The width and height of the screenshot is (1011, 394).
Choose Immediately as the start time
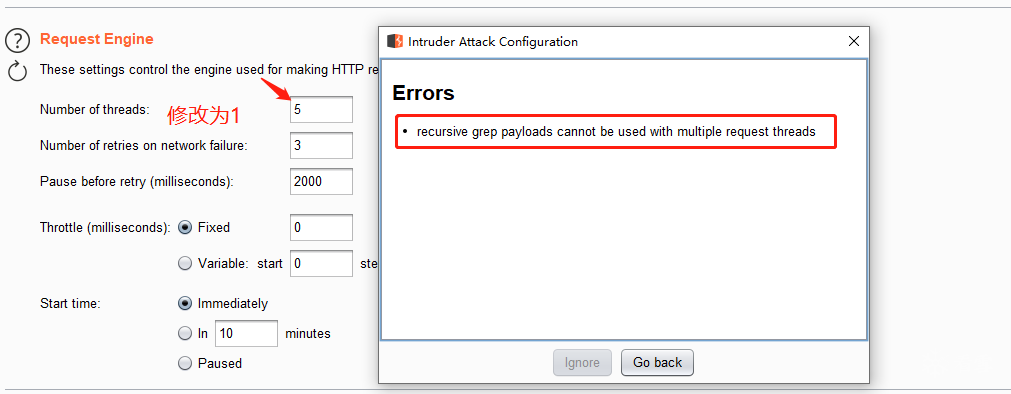[185, 303]
